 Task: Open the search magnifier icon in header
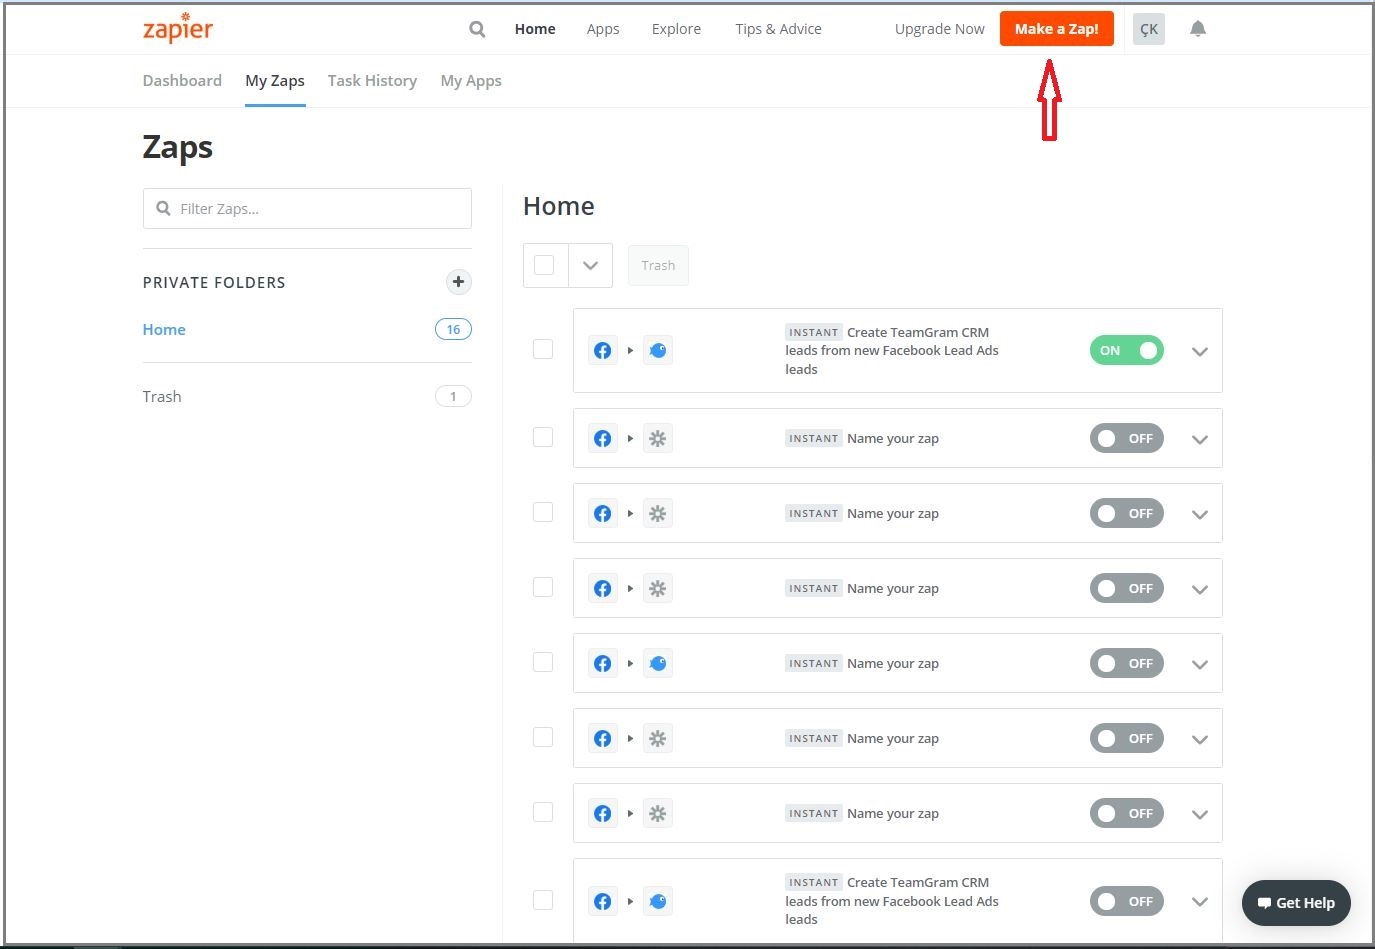click(477, 29)
